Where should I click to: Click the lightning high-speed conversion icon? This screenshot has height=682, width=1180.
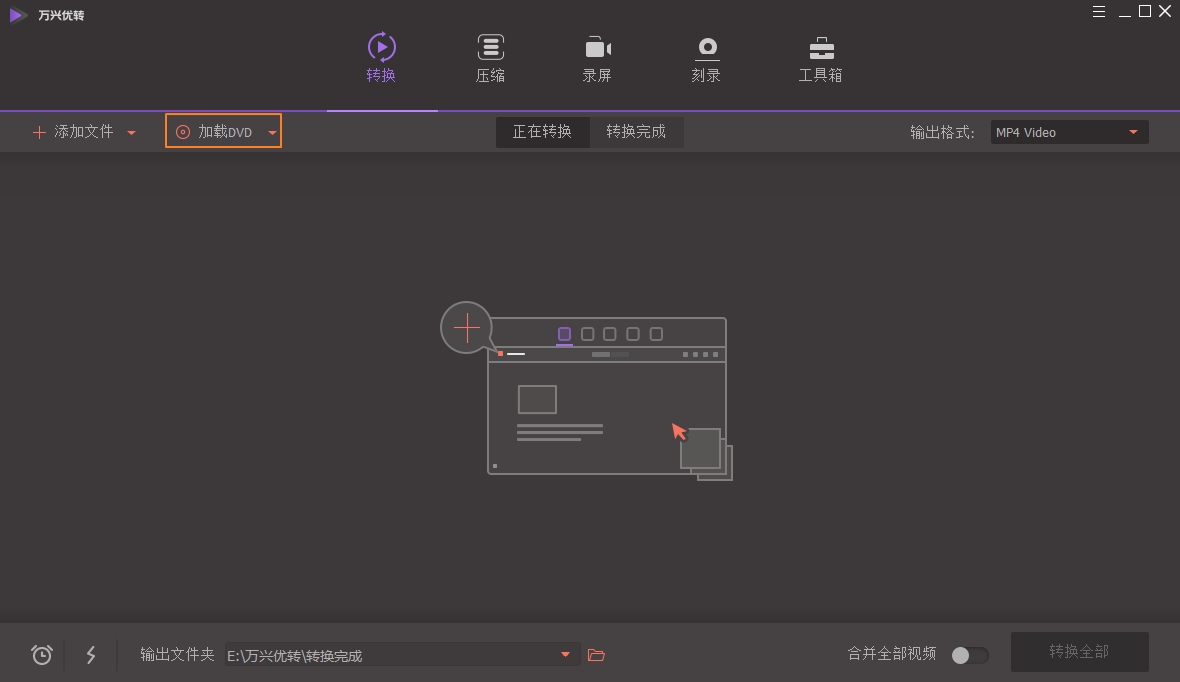click(x=91, y=654)
